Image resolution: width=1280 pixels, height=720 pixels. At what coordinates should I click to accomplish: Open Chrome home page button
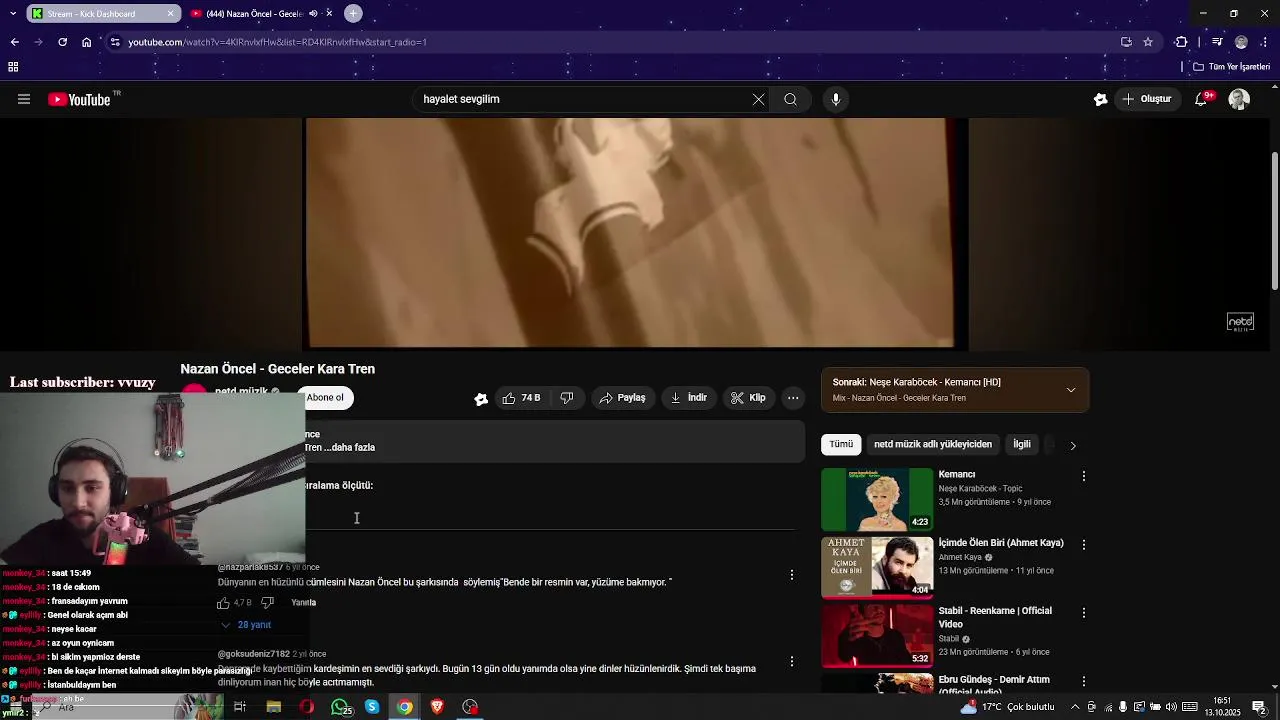86,42
